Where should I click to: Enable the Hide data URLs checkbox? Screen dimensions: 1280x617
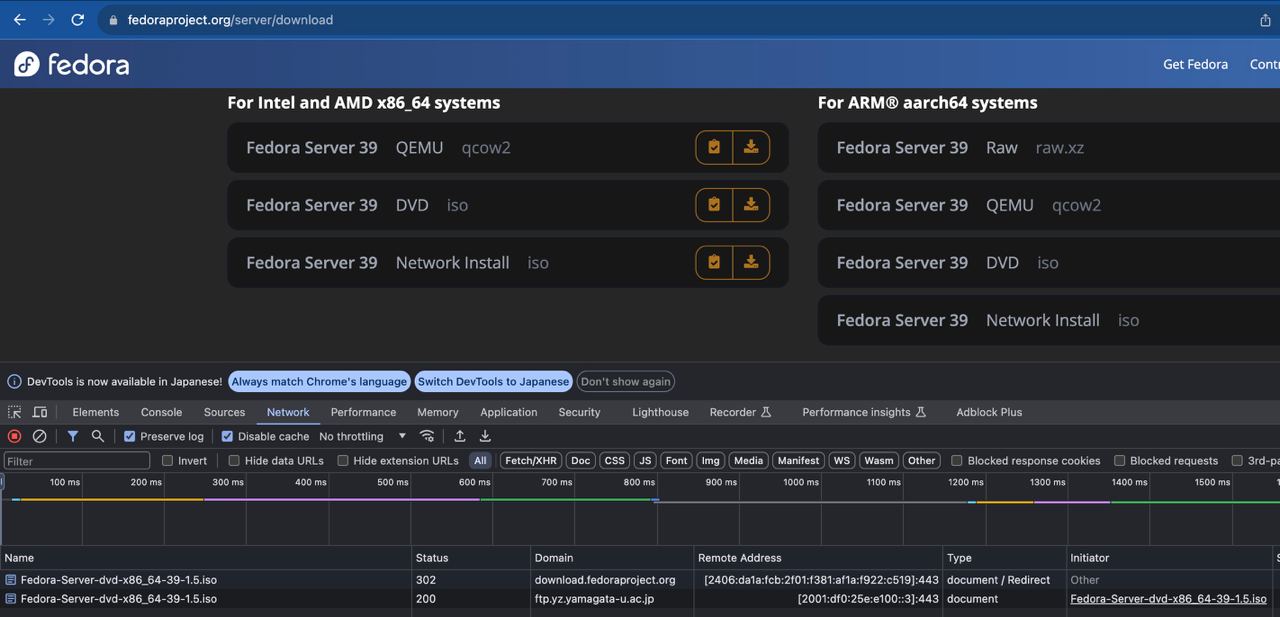coord(234,461)
